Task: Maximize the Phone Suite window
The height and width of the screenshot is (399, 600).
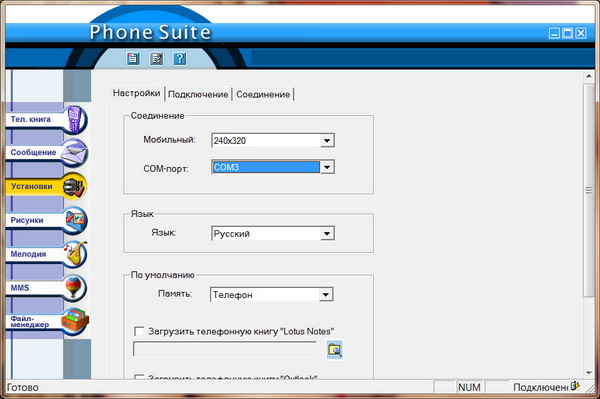Action: click(x=567, y=33)
